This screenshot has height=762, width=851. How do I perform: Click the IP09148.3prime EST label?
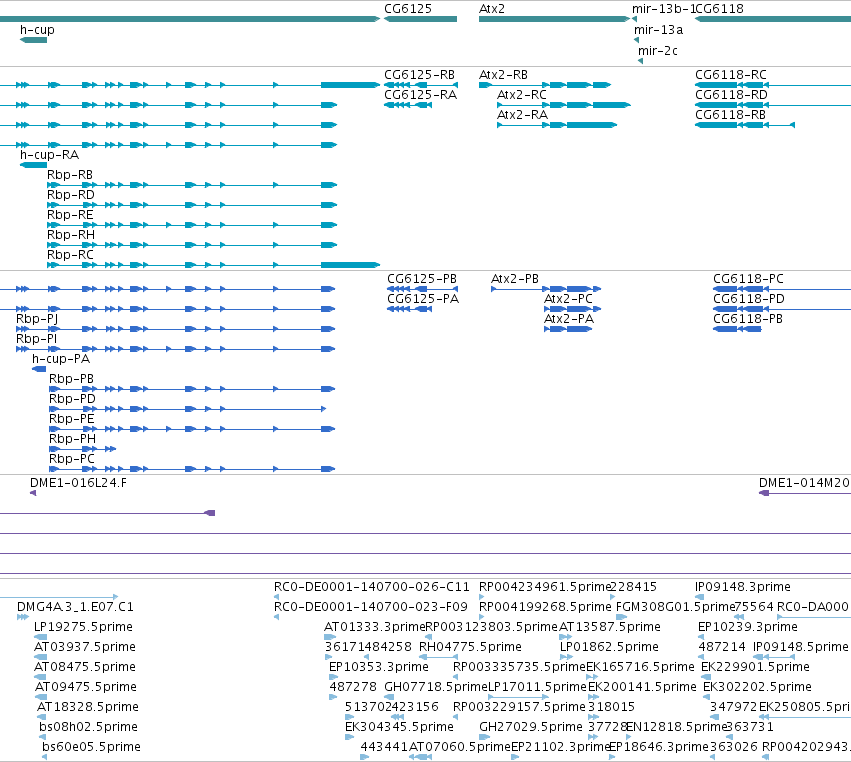[743, 587]
